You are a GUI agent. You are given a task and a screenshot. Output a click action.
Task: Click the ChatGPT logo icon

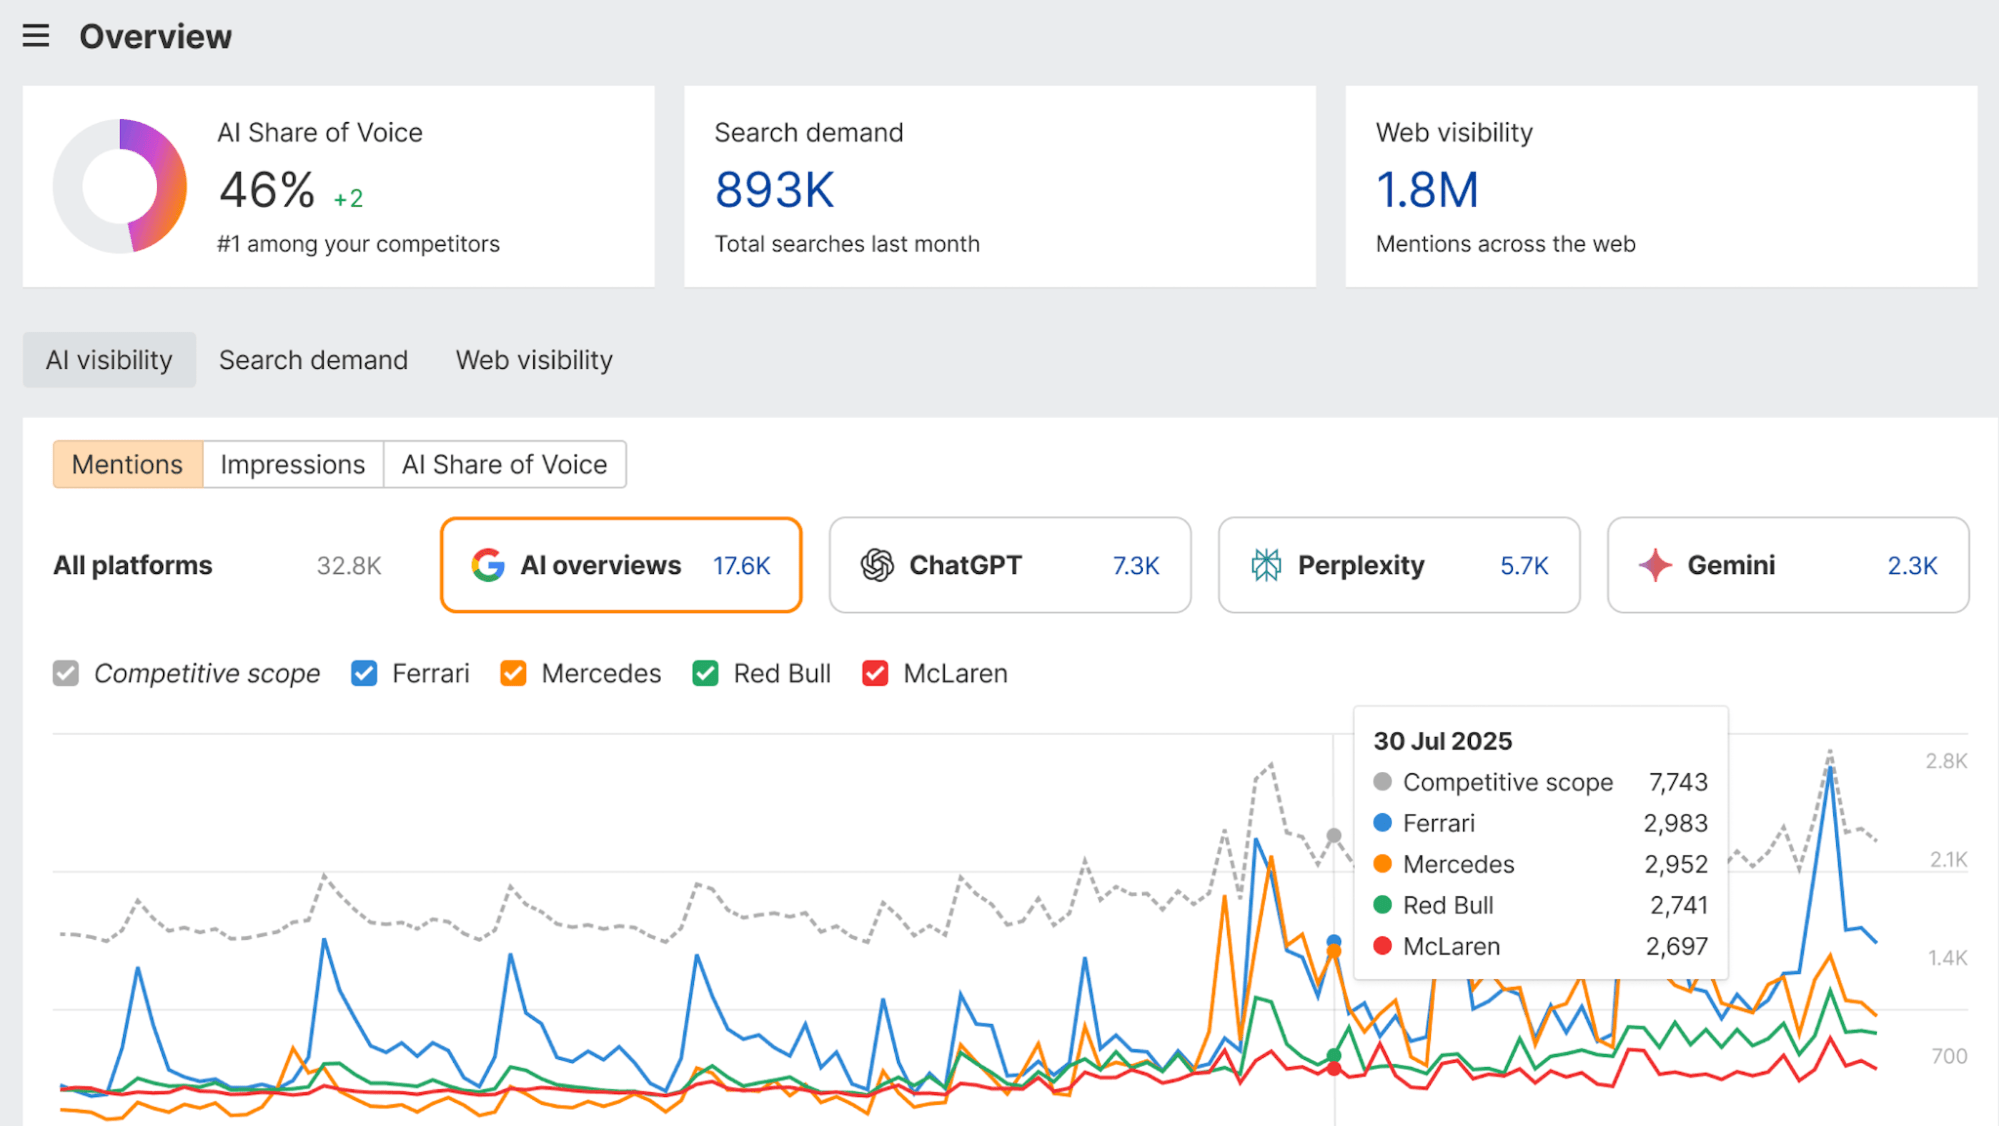[879, 564]
